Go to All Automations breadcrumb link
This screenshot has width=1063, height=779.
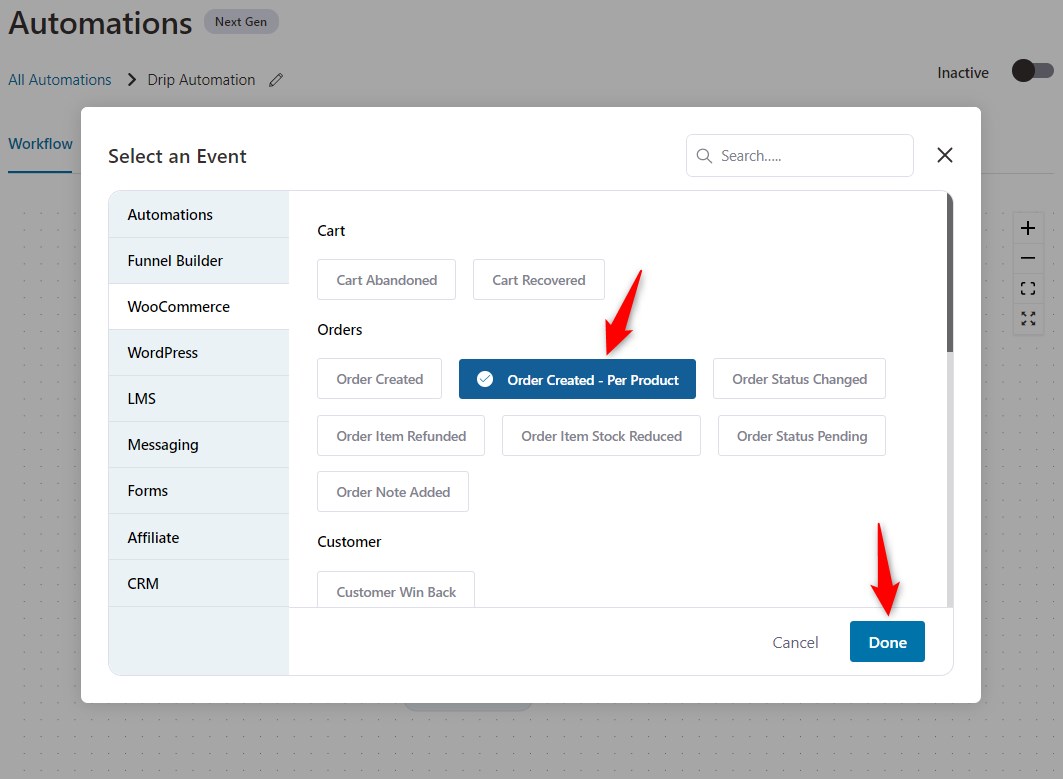coord(60,80)
